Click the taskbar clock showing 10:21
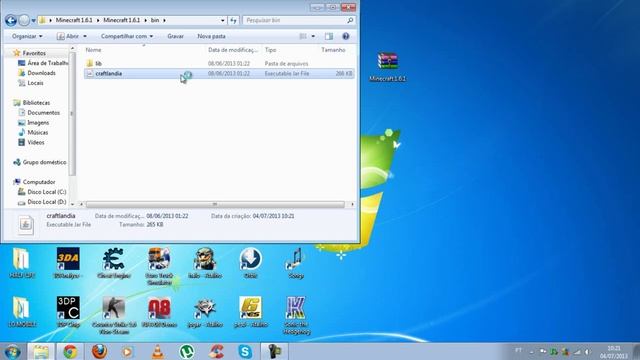 [614, 352]
